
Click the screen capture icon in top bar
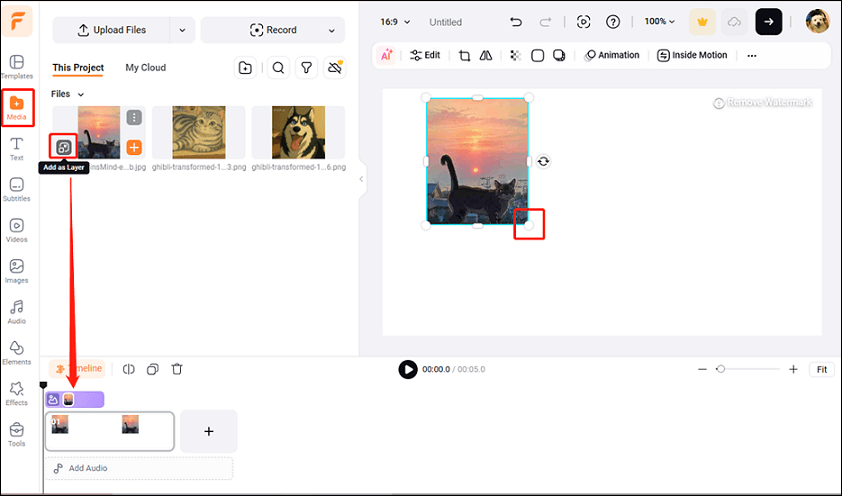click(583, 22)
